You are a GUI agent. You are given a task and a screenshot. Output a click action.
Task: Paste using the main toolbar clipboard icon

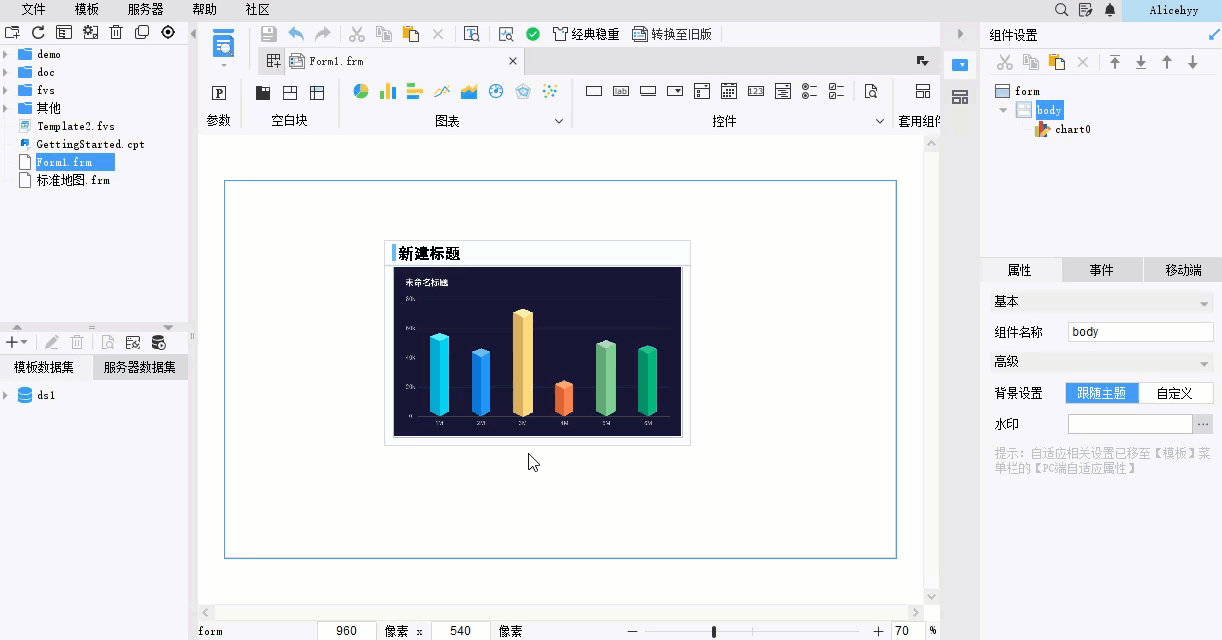pyautogui.click(x=410, y=34)
